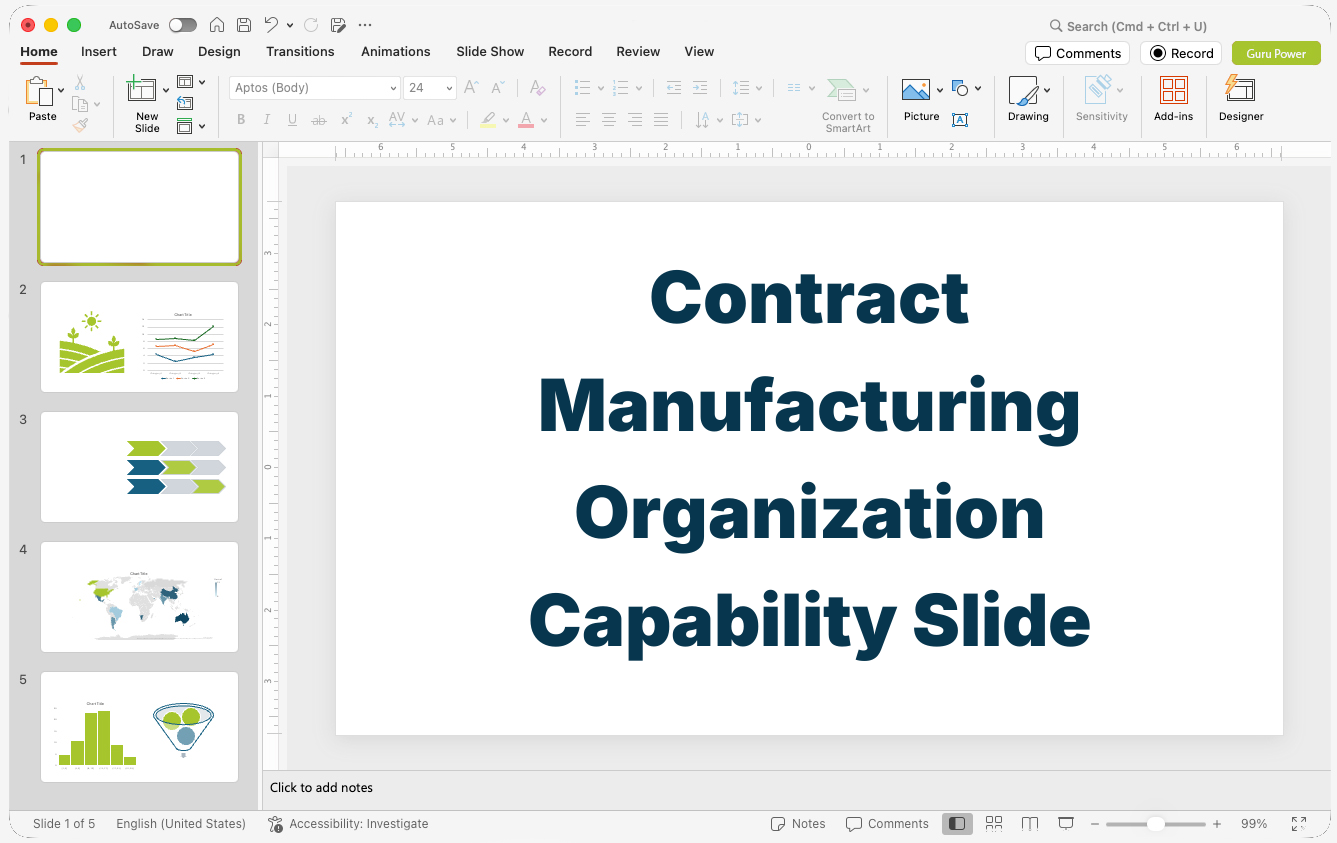Reset the slide layout icon

click(x=185, y=104)
